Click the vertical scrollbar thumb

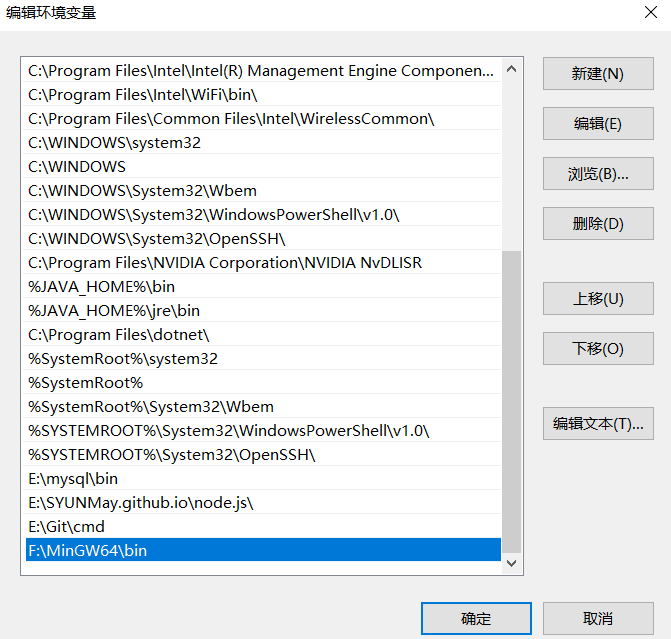pyautogui.click(x=511, y=402)
